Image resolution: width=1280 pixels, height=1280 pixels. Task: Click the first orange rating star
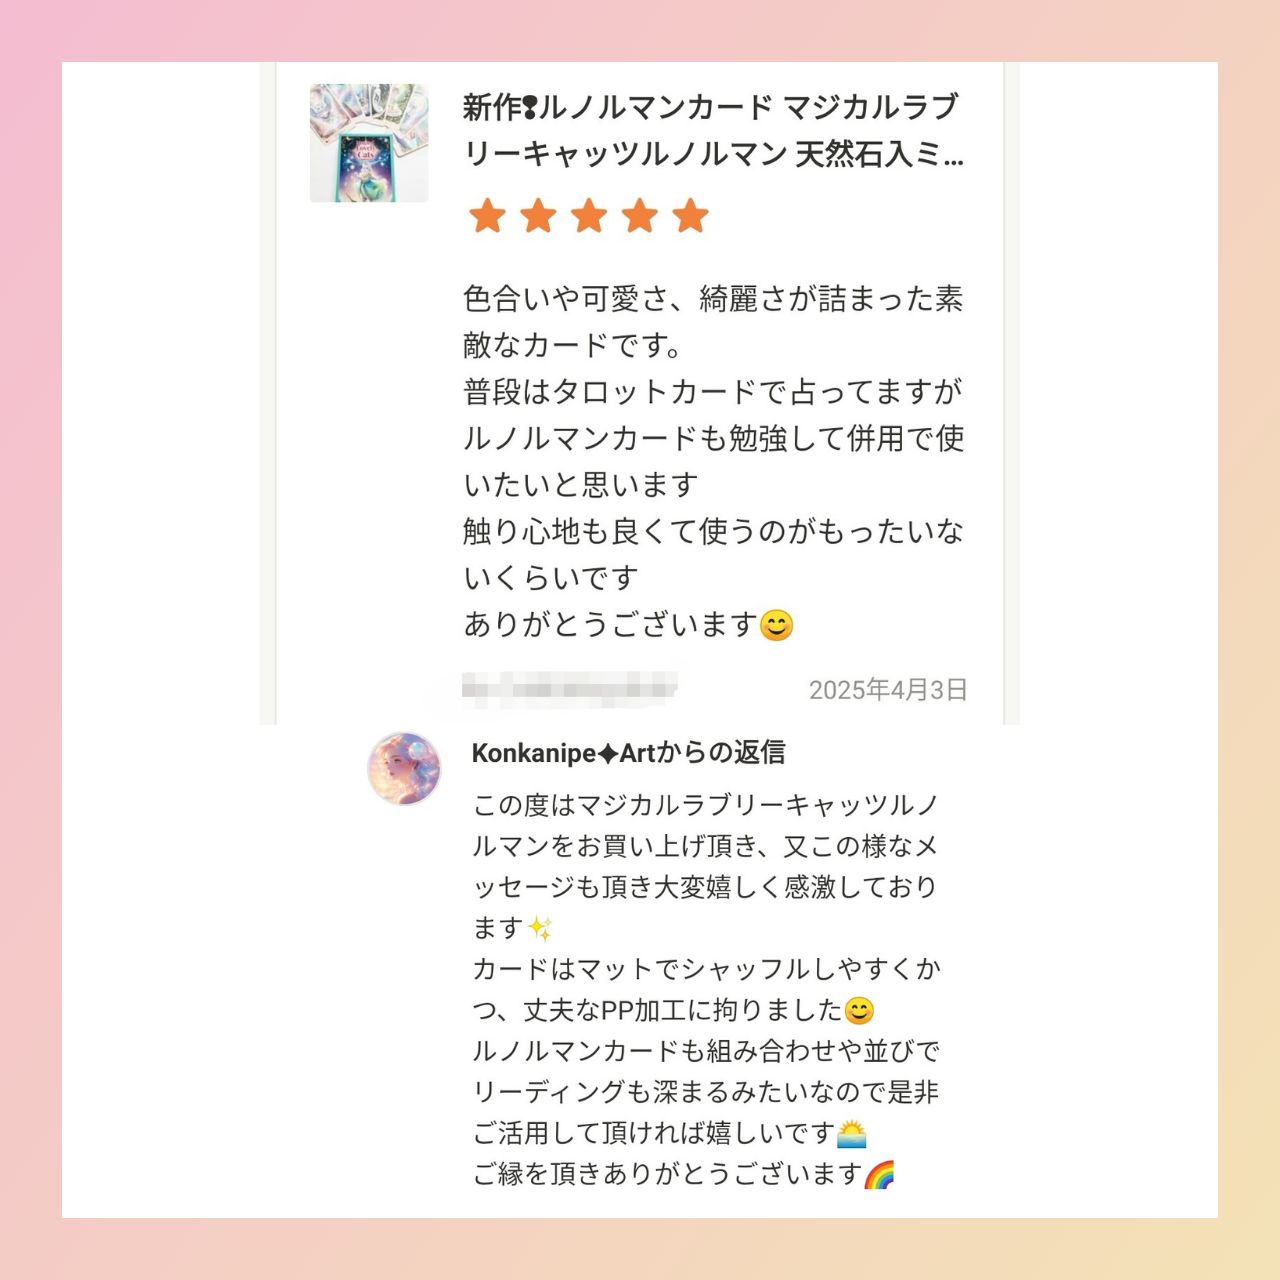point(487,215)
